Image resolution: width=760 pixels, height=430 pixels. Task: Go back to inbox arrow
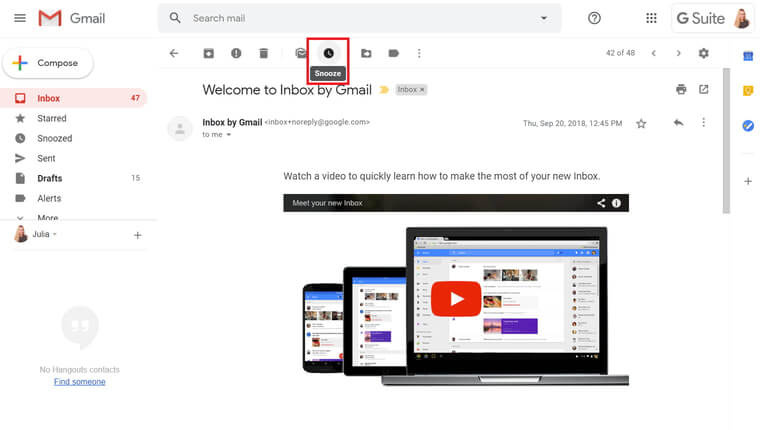[x=174, y=53]
